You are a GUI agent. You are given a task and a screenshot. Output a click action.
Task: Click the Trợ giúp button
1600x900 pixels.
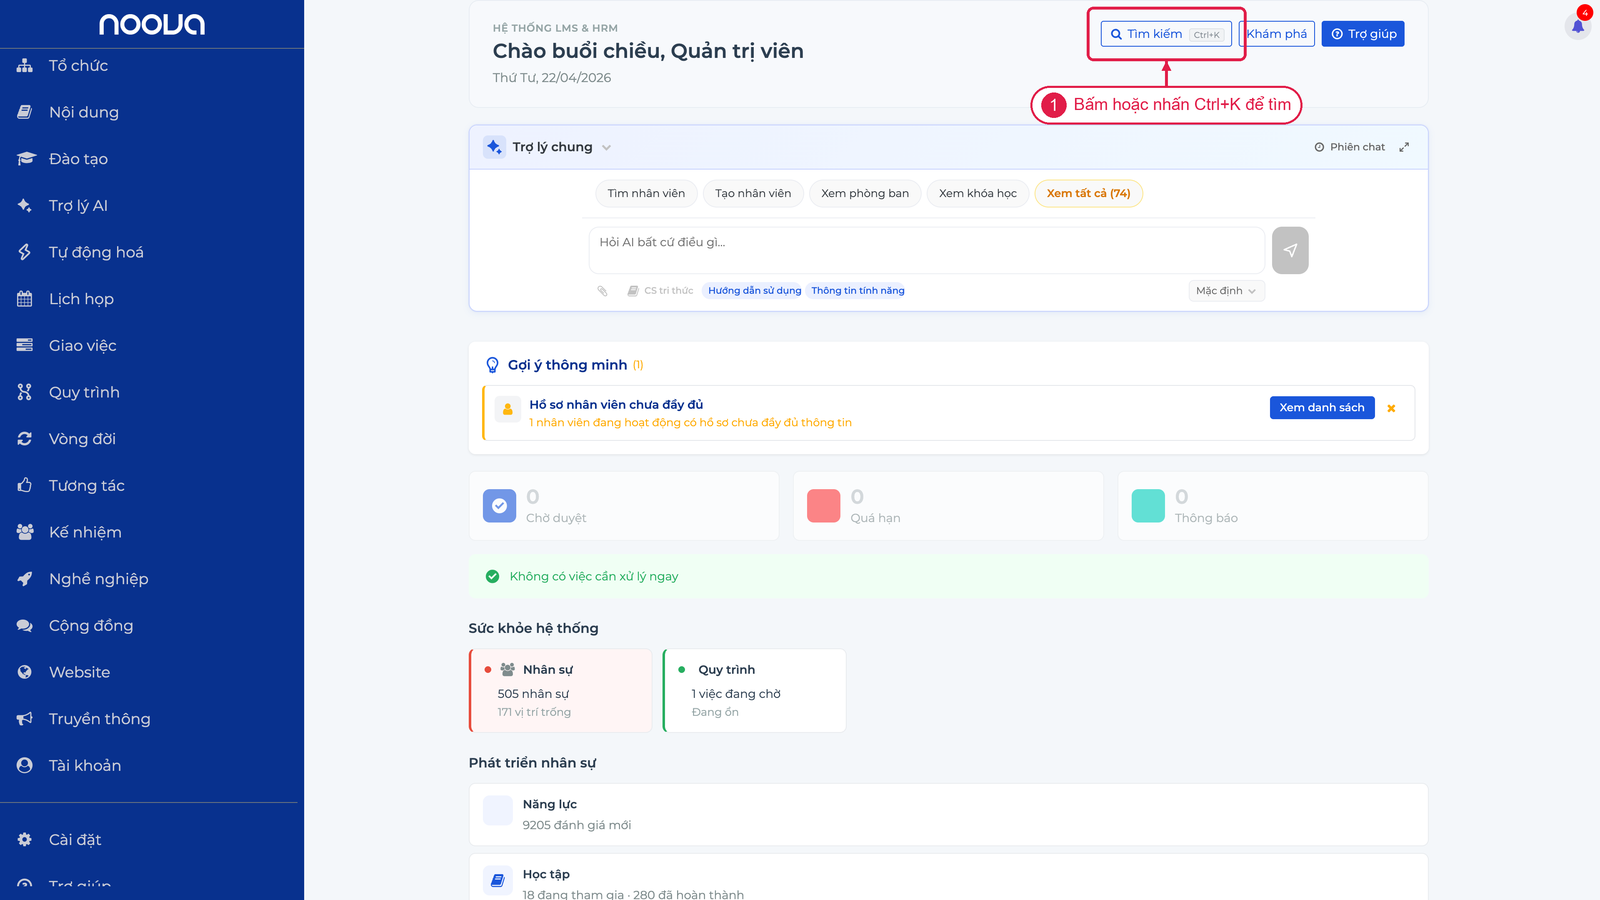(x=1363, y=34)
